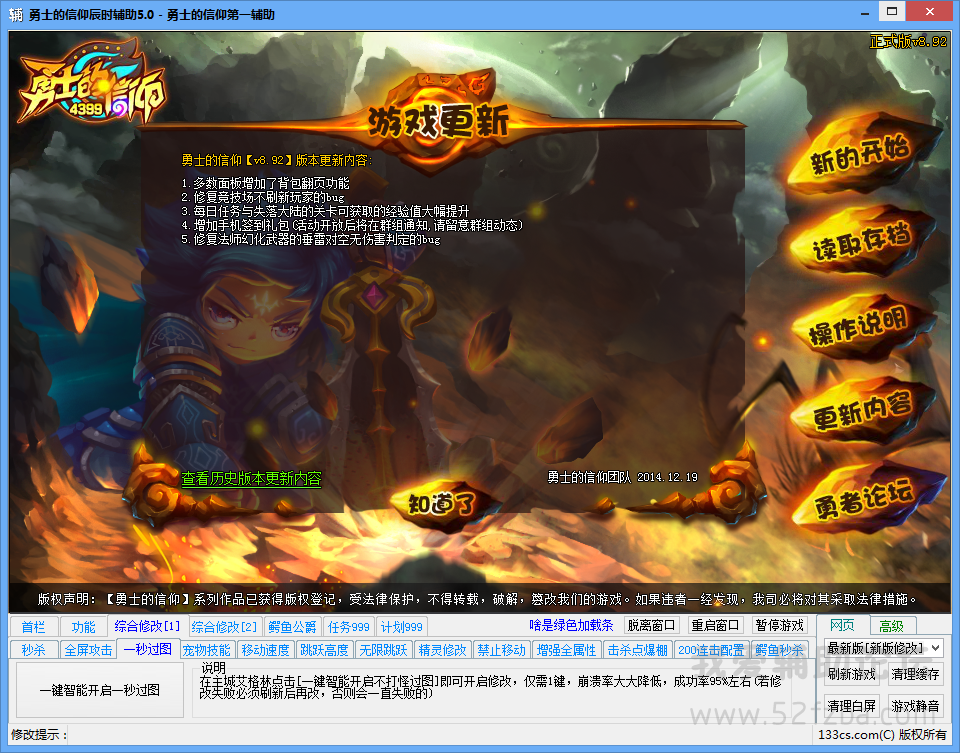Click the 勇士的信仰 4399 game logo
960x753 pixels.
coord(92,83)
